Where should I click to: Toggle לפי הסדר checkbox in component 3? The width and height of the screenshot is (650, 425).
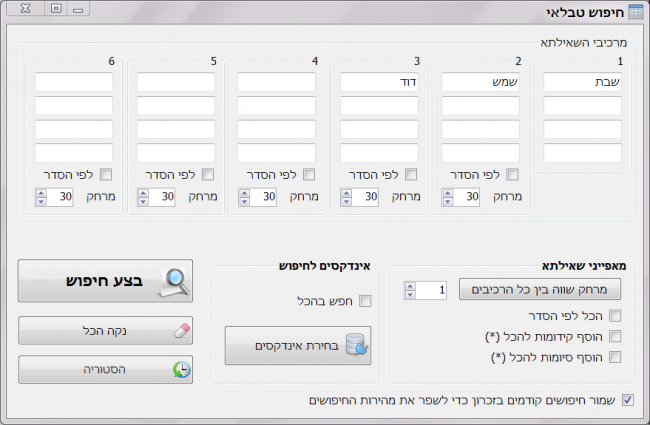(411, 175)
